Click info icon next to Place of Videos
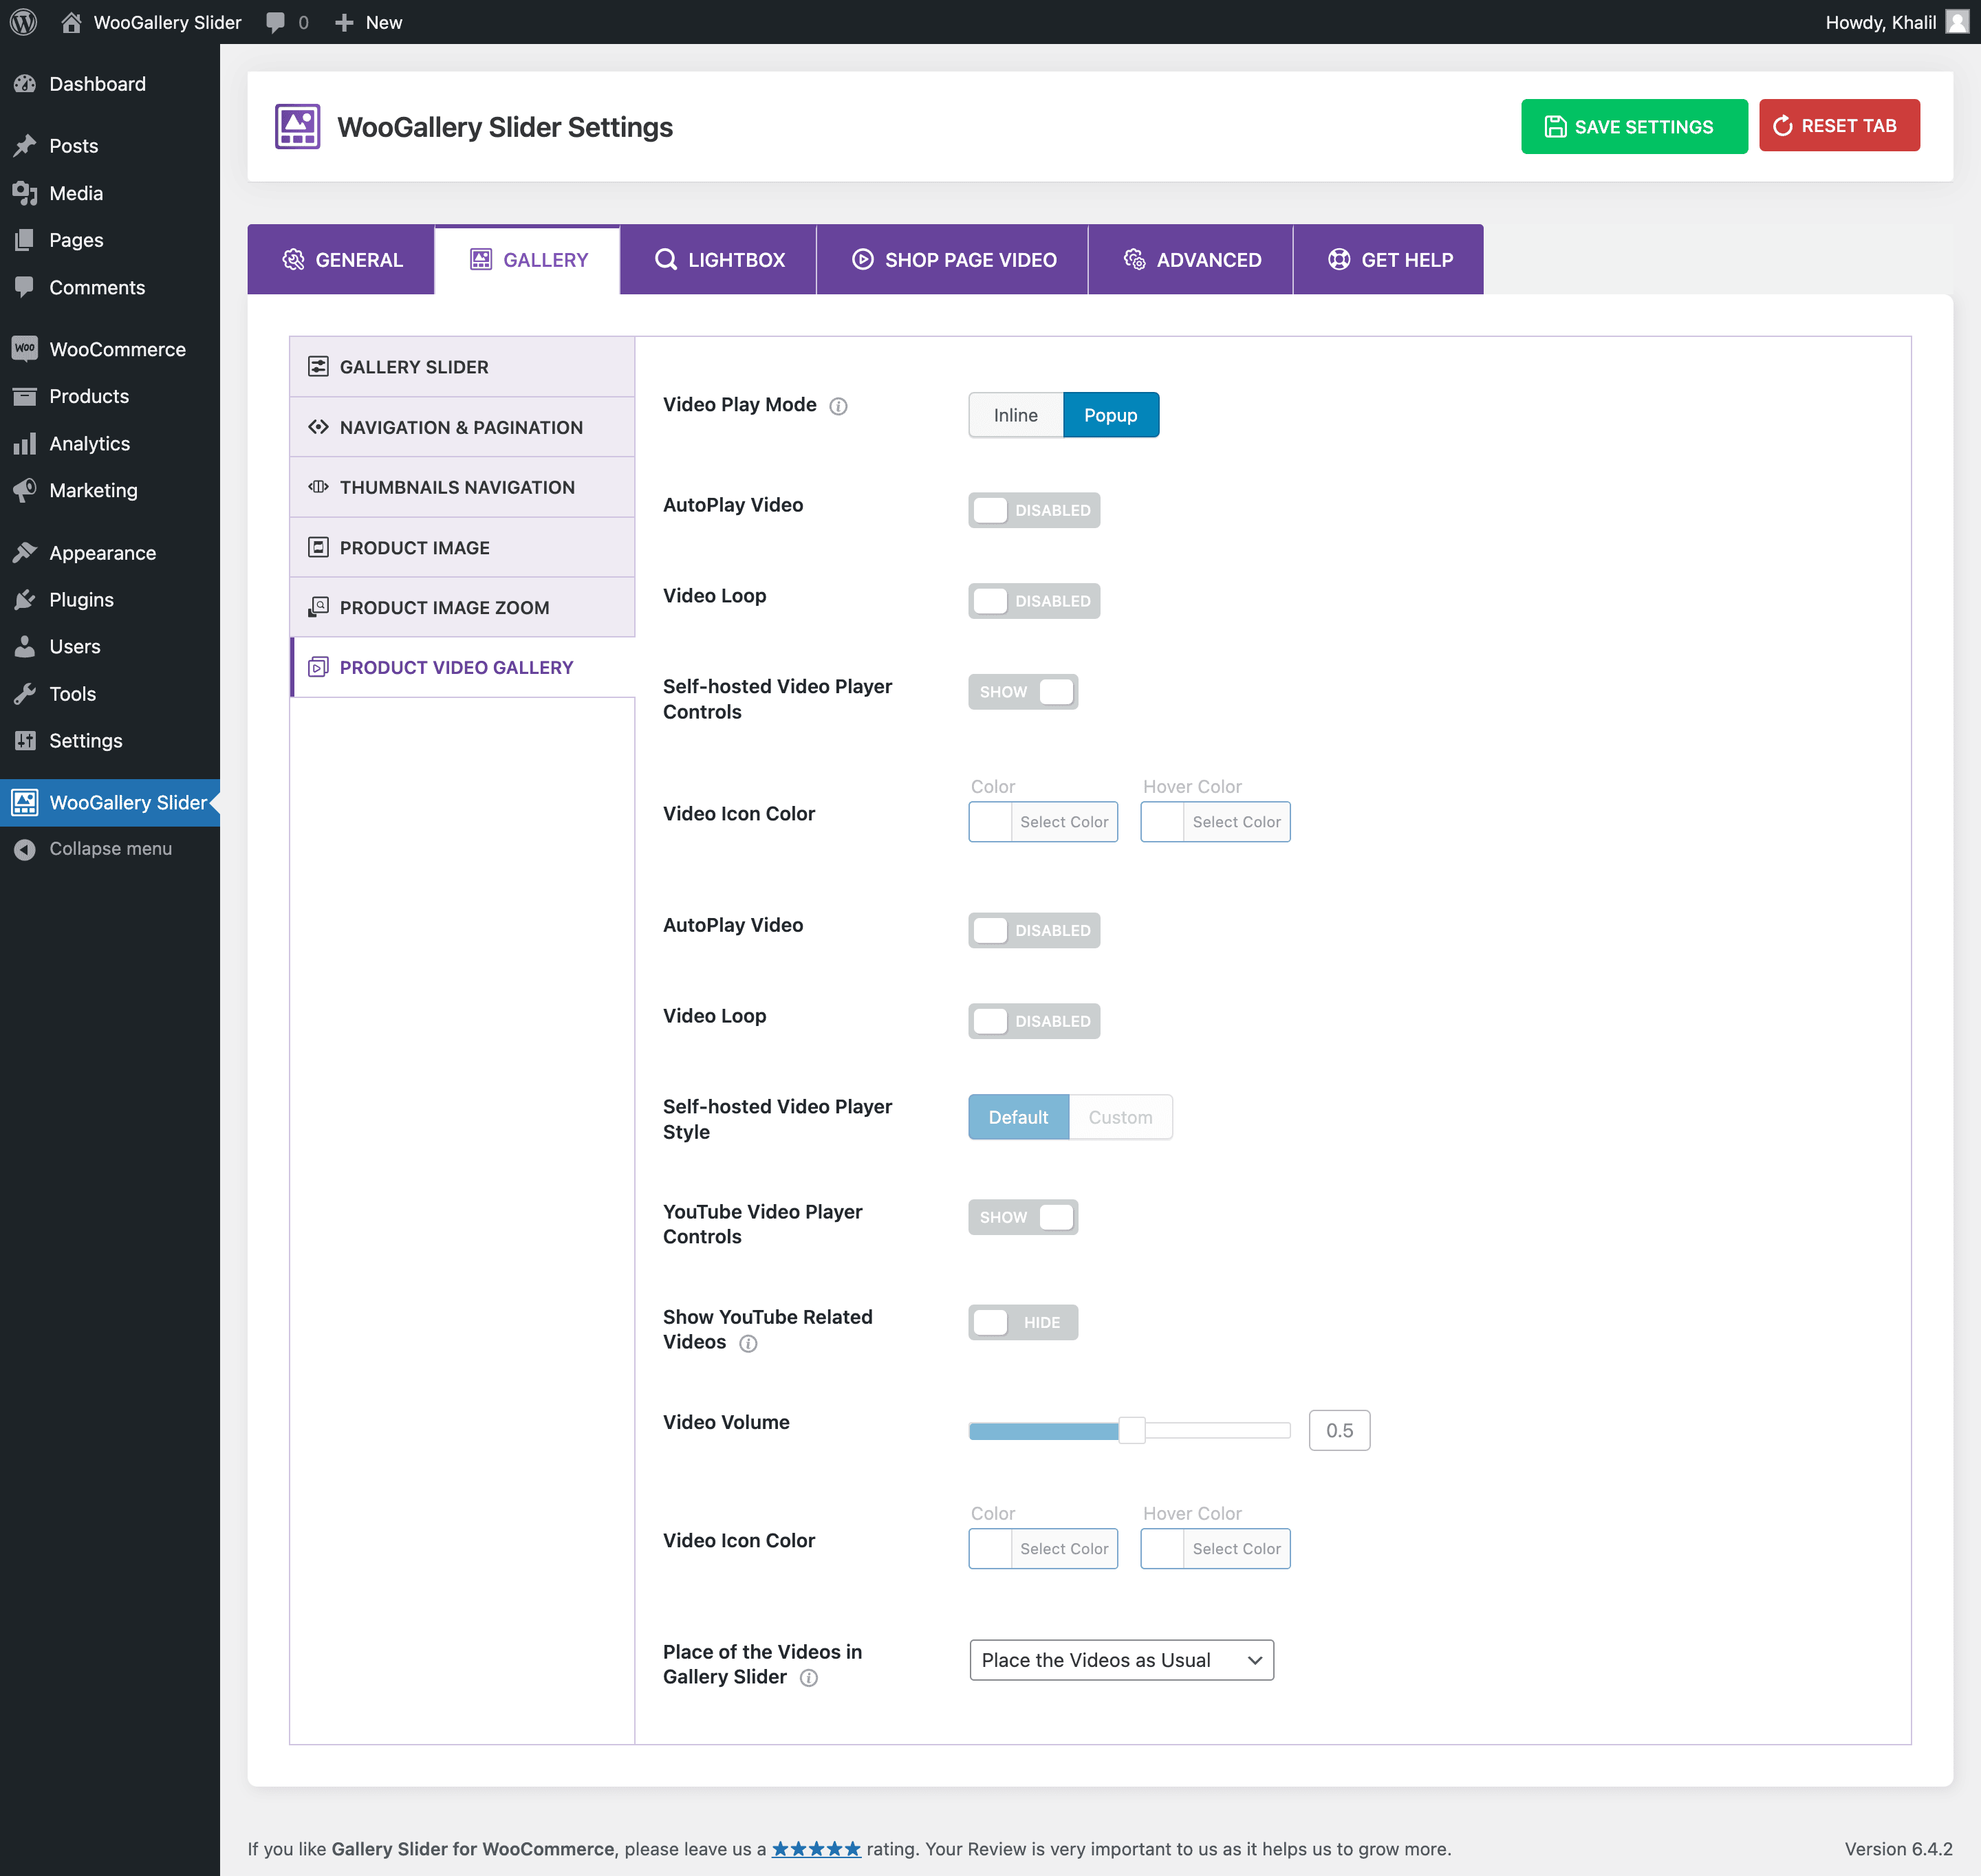 [809, 1678]
